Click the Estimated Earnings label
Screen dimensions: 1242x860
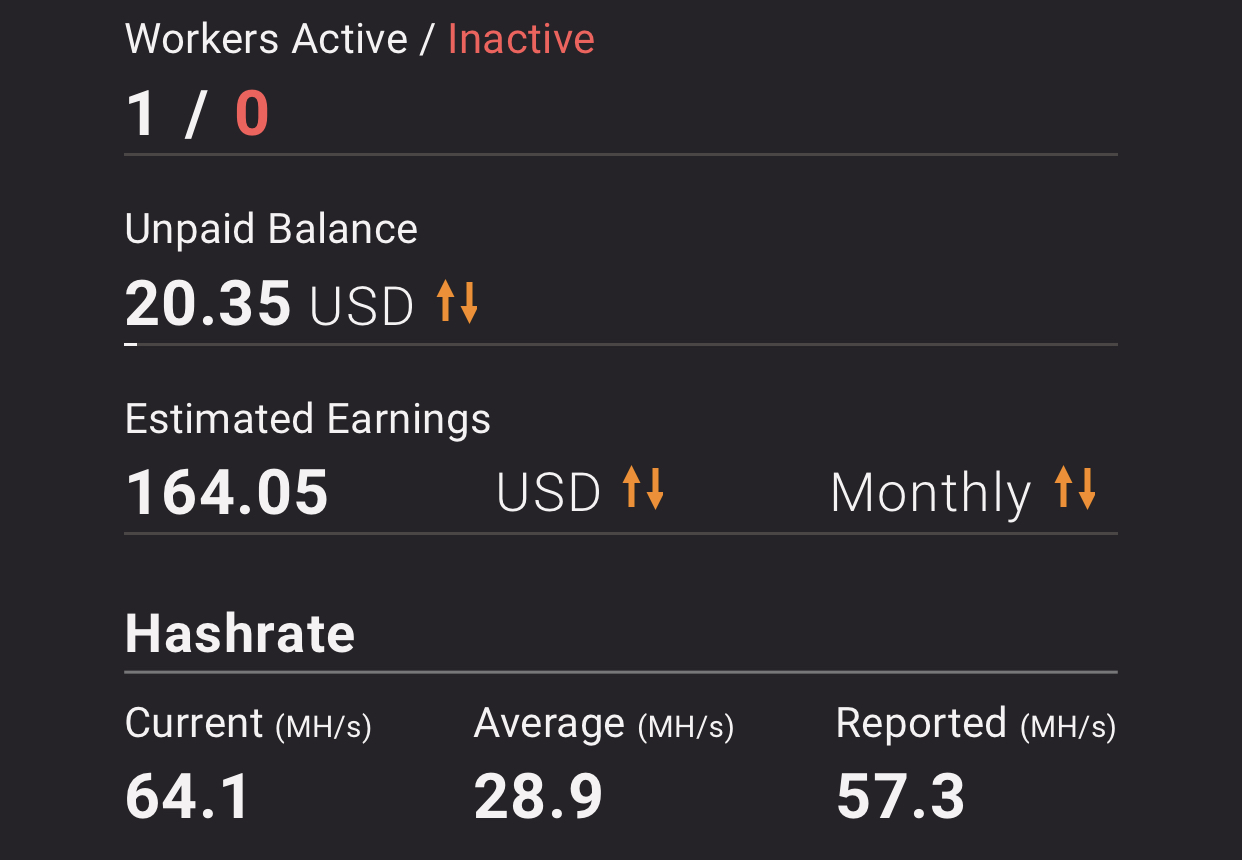point(308,419)
